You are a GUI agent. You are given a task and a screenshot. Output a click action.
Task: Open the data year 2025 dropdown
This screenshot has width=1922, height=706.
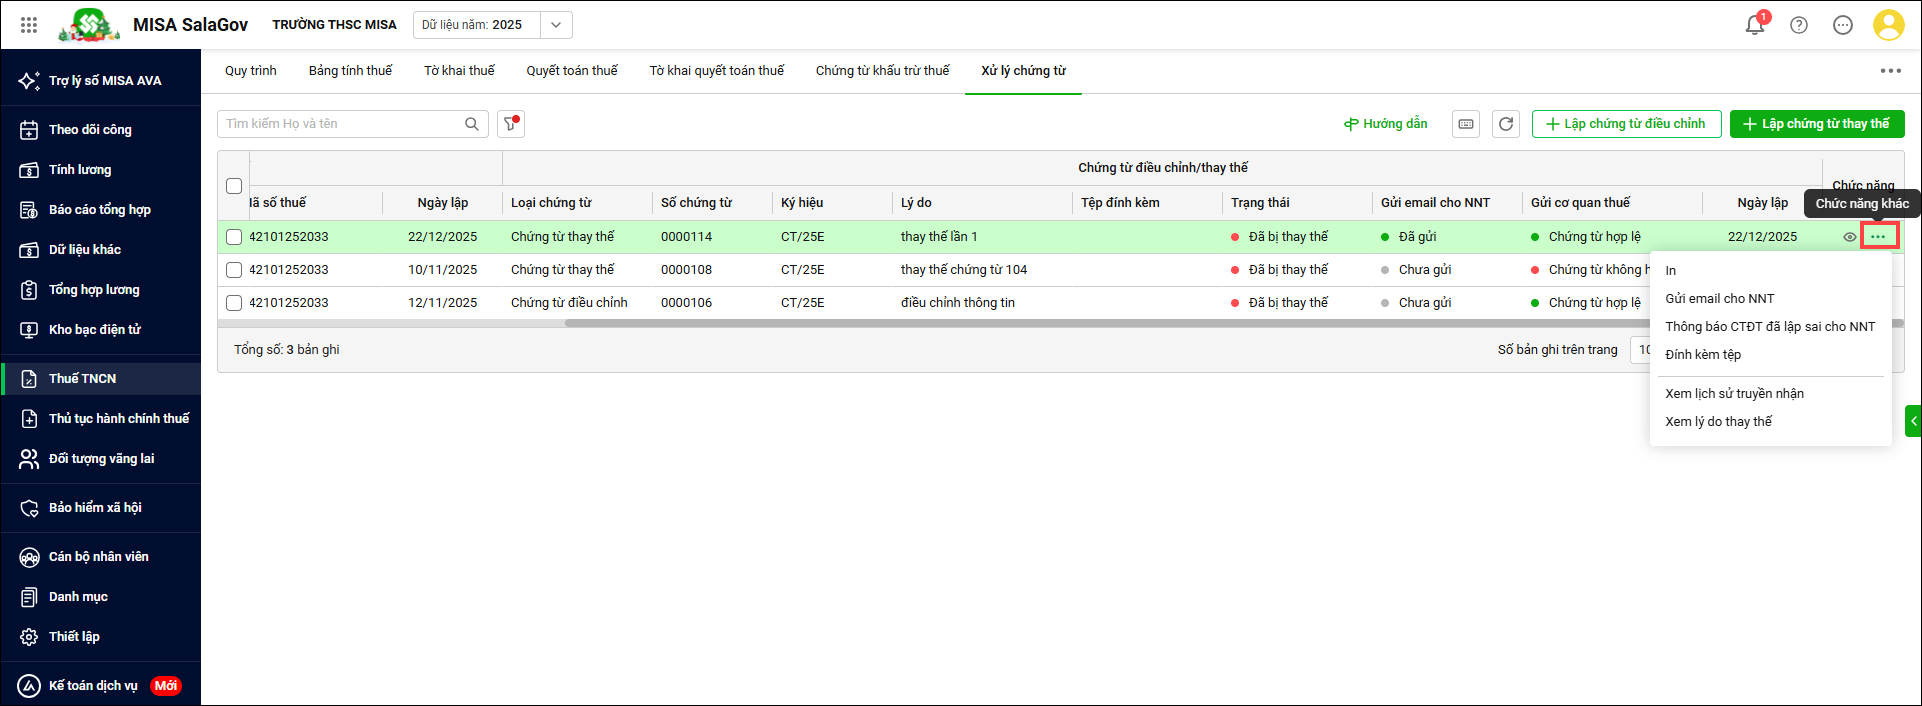click(x=556, y=25)
